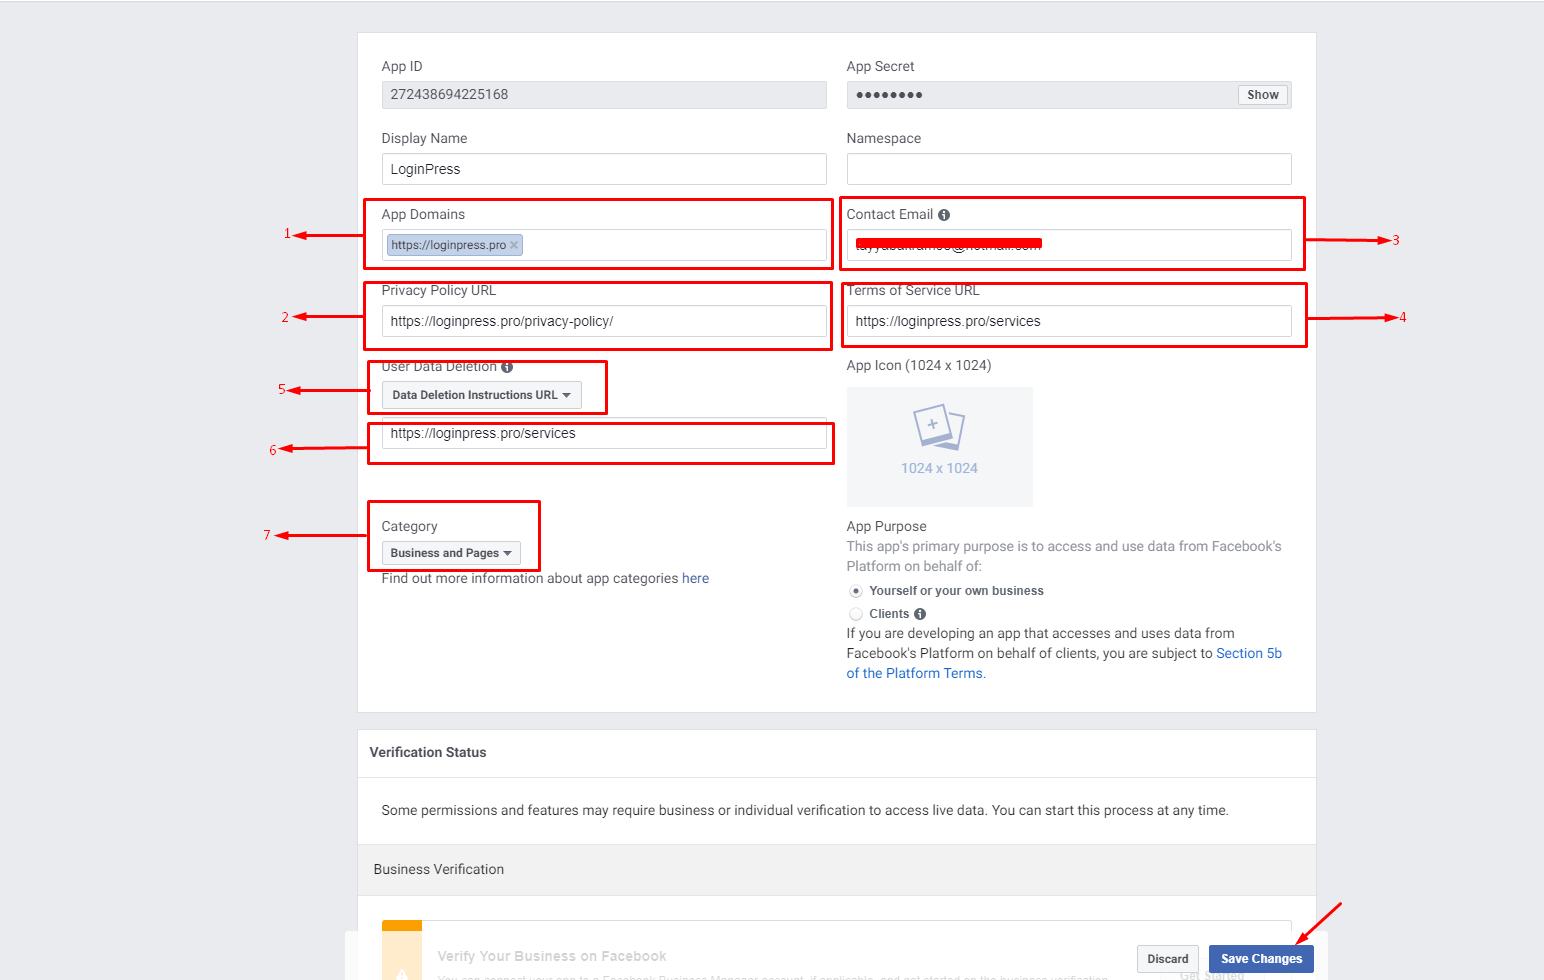The height and width of the screenshot is (980, 1544).
Task: Open the Data Deletion Instructions URL dropdown
Action: coord(481,395)
